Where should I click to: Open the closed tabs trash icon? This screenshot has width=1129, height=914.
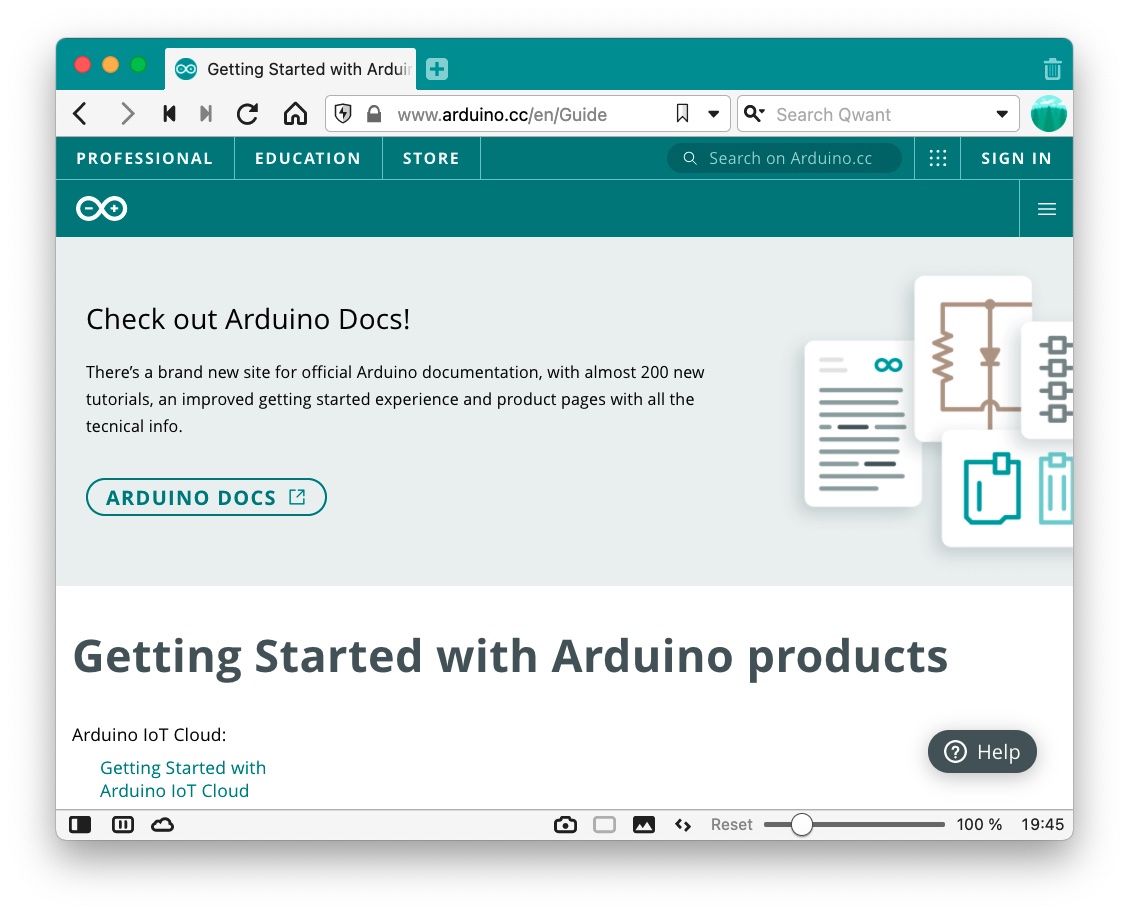(1052, 69)
